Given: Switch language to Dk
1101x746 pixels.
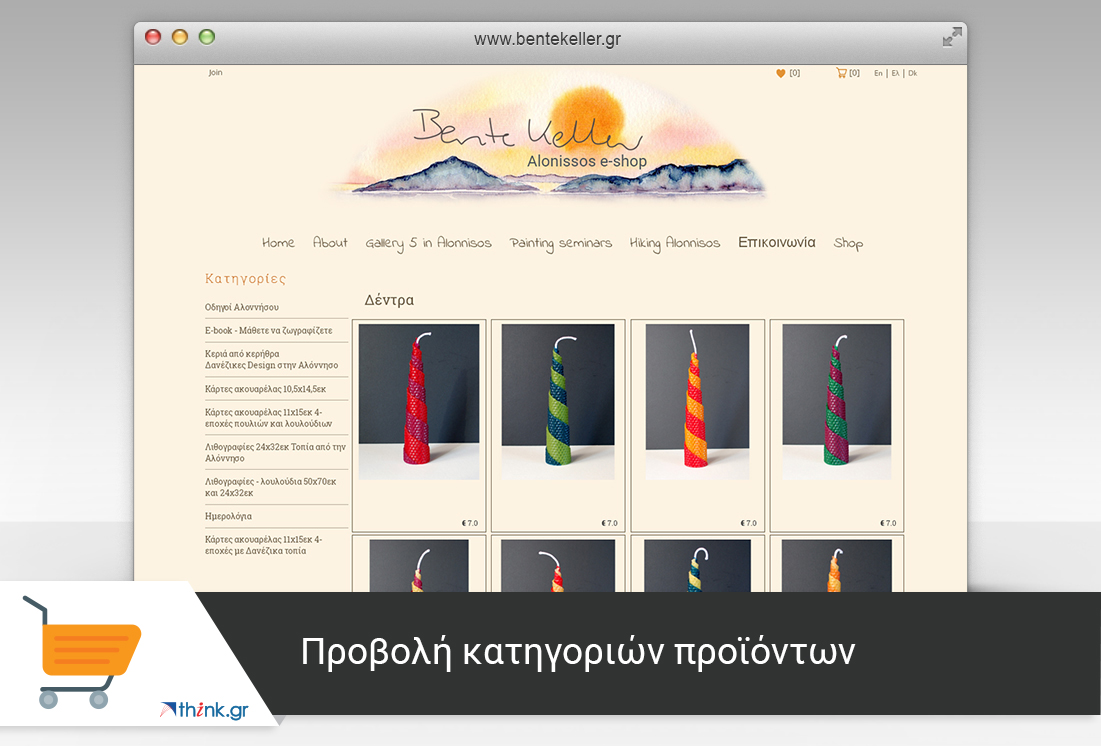Looking at the screenshot, I should 913,73.
